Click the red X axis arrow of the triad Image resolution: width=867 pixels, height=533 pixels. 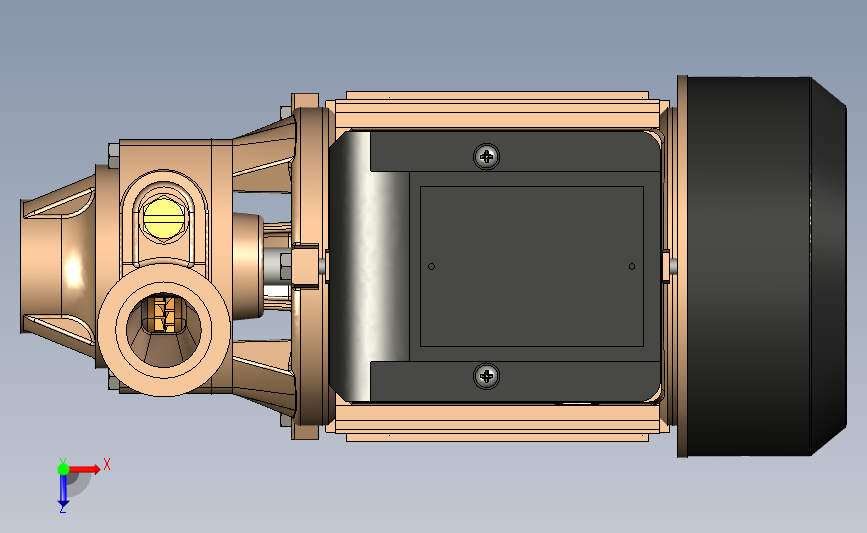click(x=85, y=469)
